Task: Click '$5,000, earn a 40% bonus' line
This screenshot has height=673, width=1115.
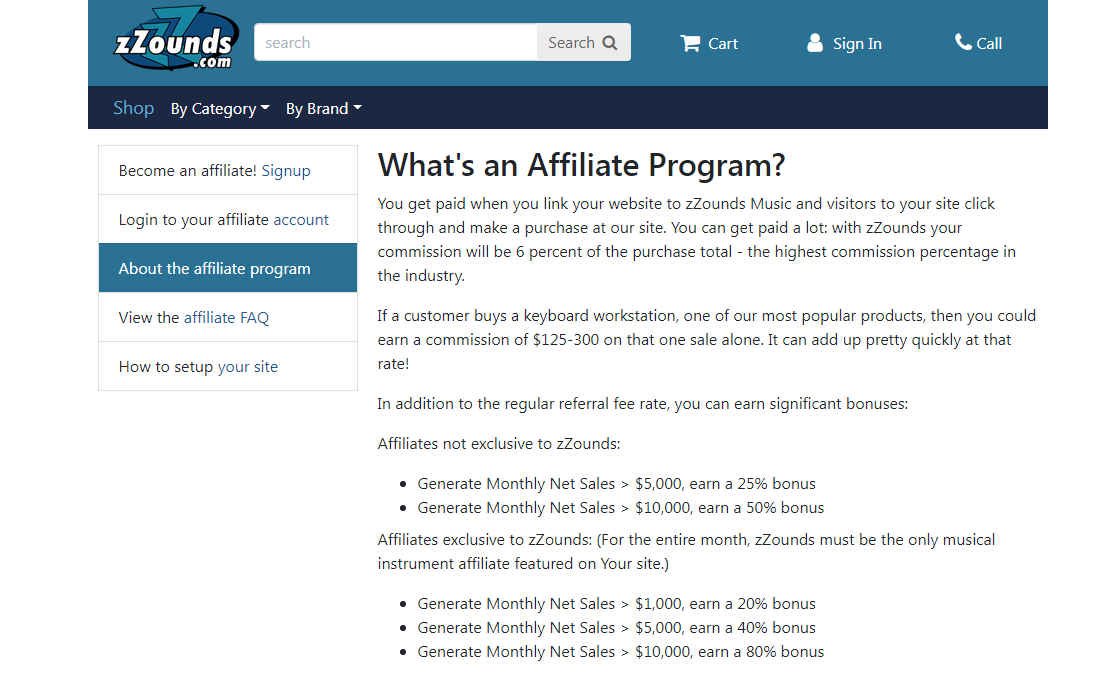Action: (x=616, y=628)
